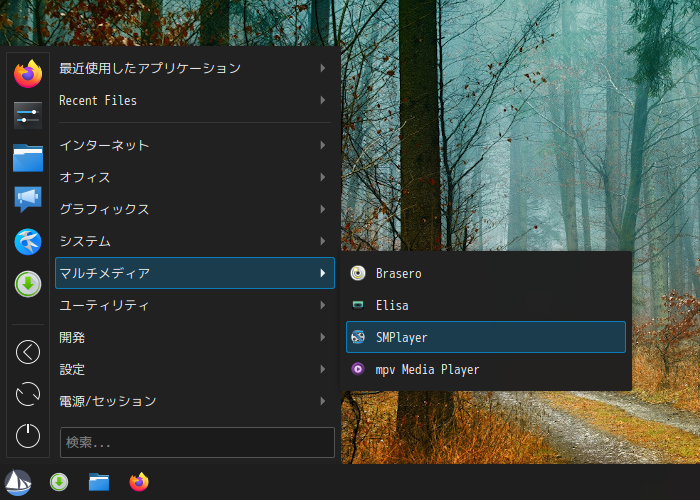
Task: Launch Elisa music player
Action: pos(486,305)
